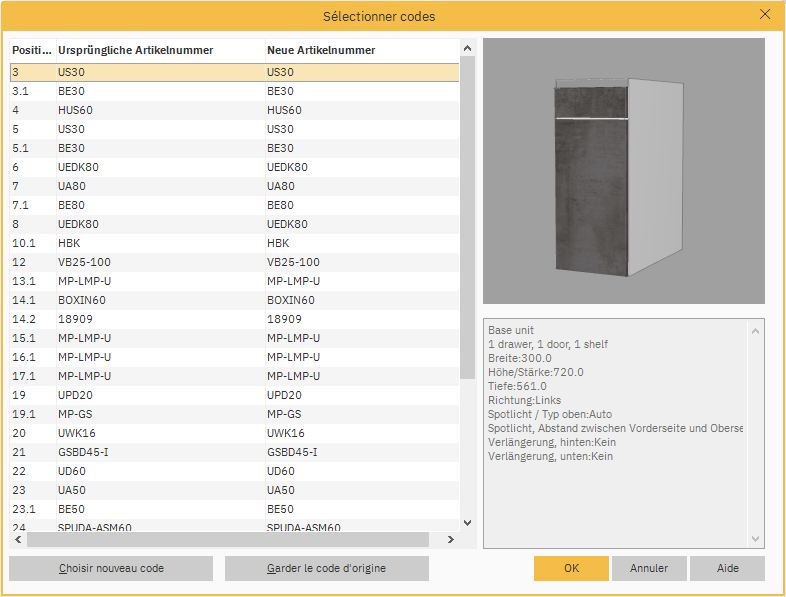Click the 3D cabinet preview image
This screenshot has width=786, height=597.
(623, 171)
